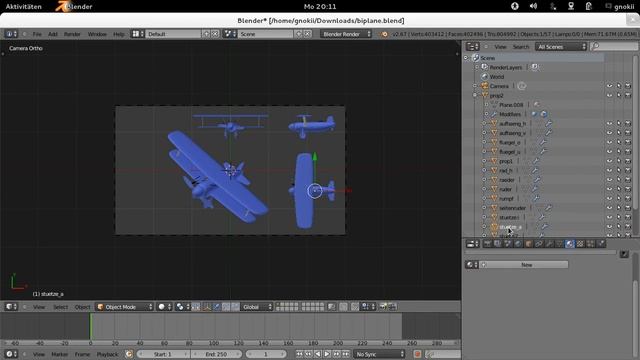640x360 pixels.
Task: Open the timeline Playback menu
Action: tap(108, 354)
